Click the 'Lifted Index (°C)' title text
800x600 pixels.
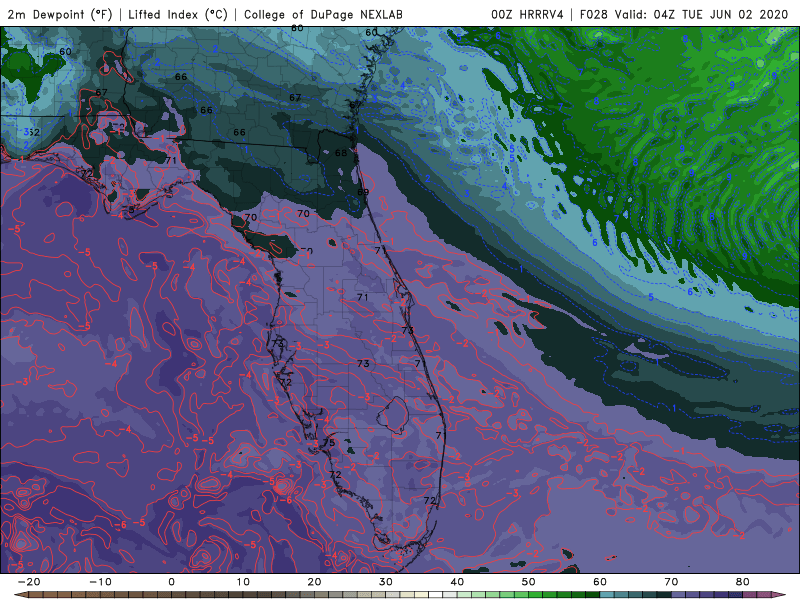178,14
